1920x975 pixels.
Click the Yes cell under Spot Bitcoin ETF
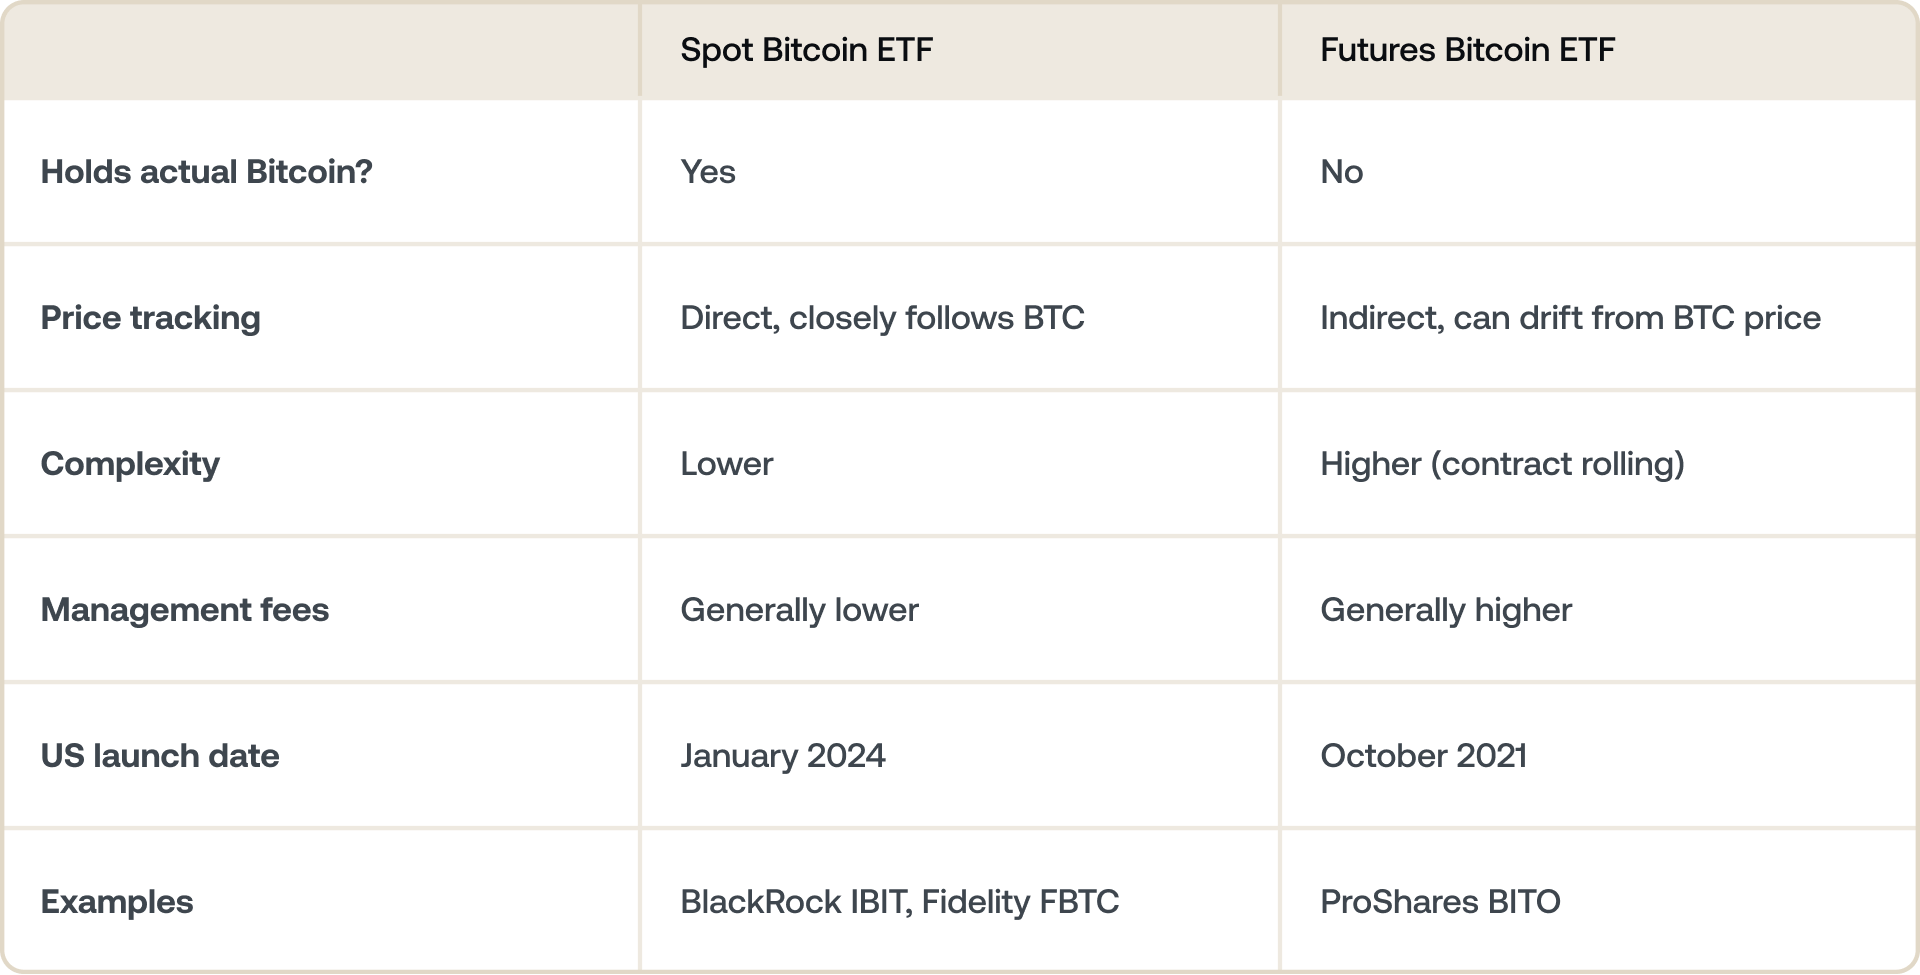(708, 172)
